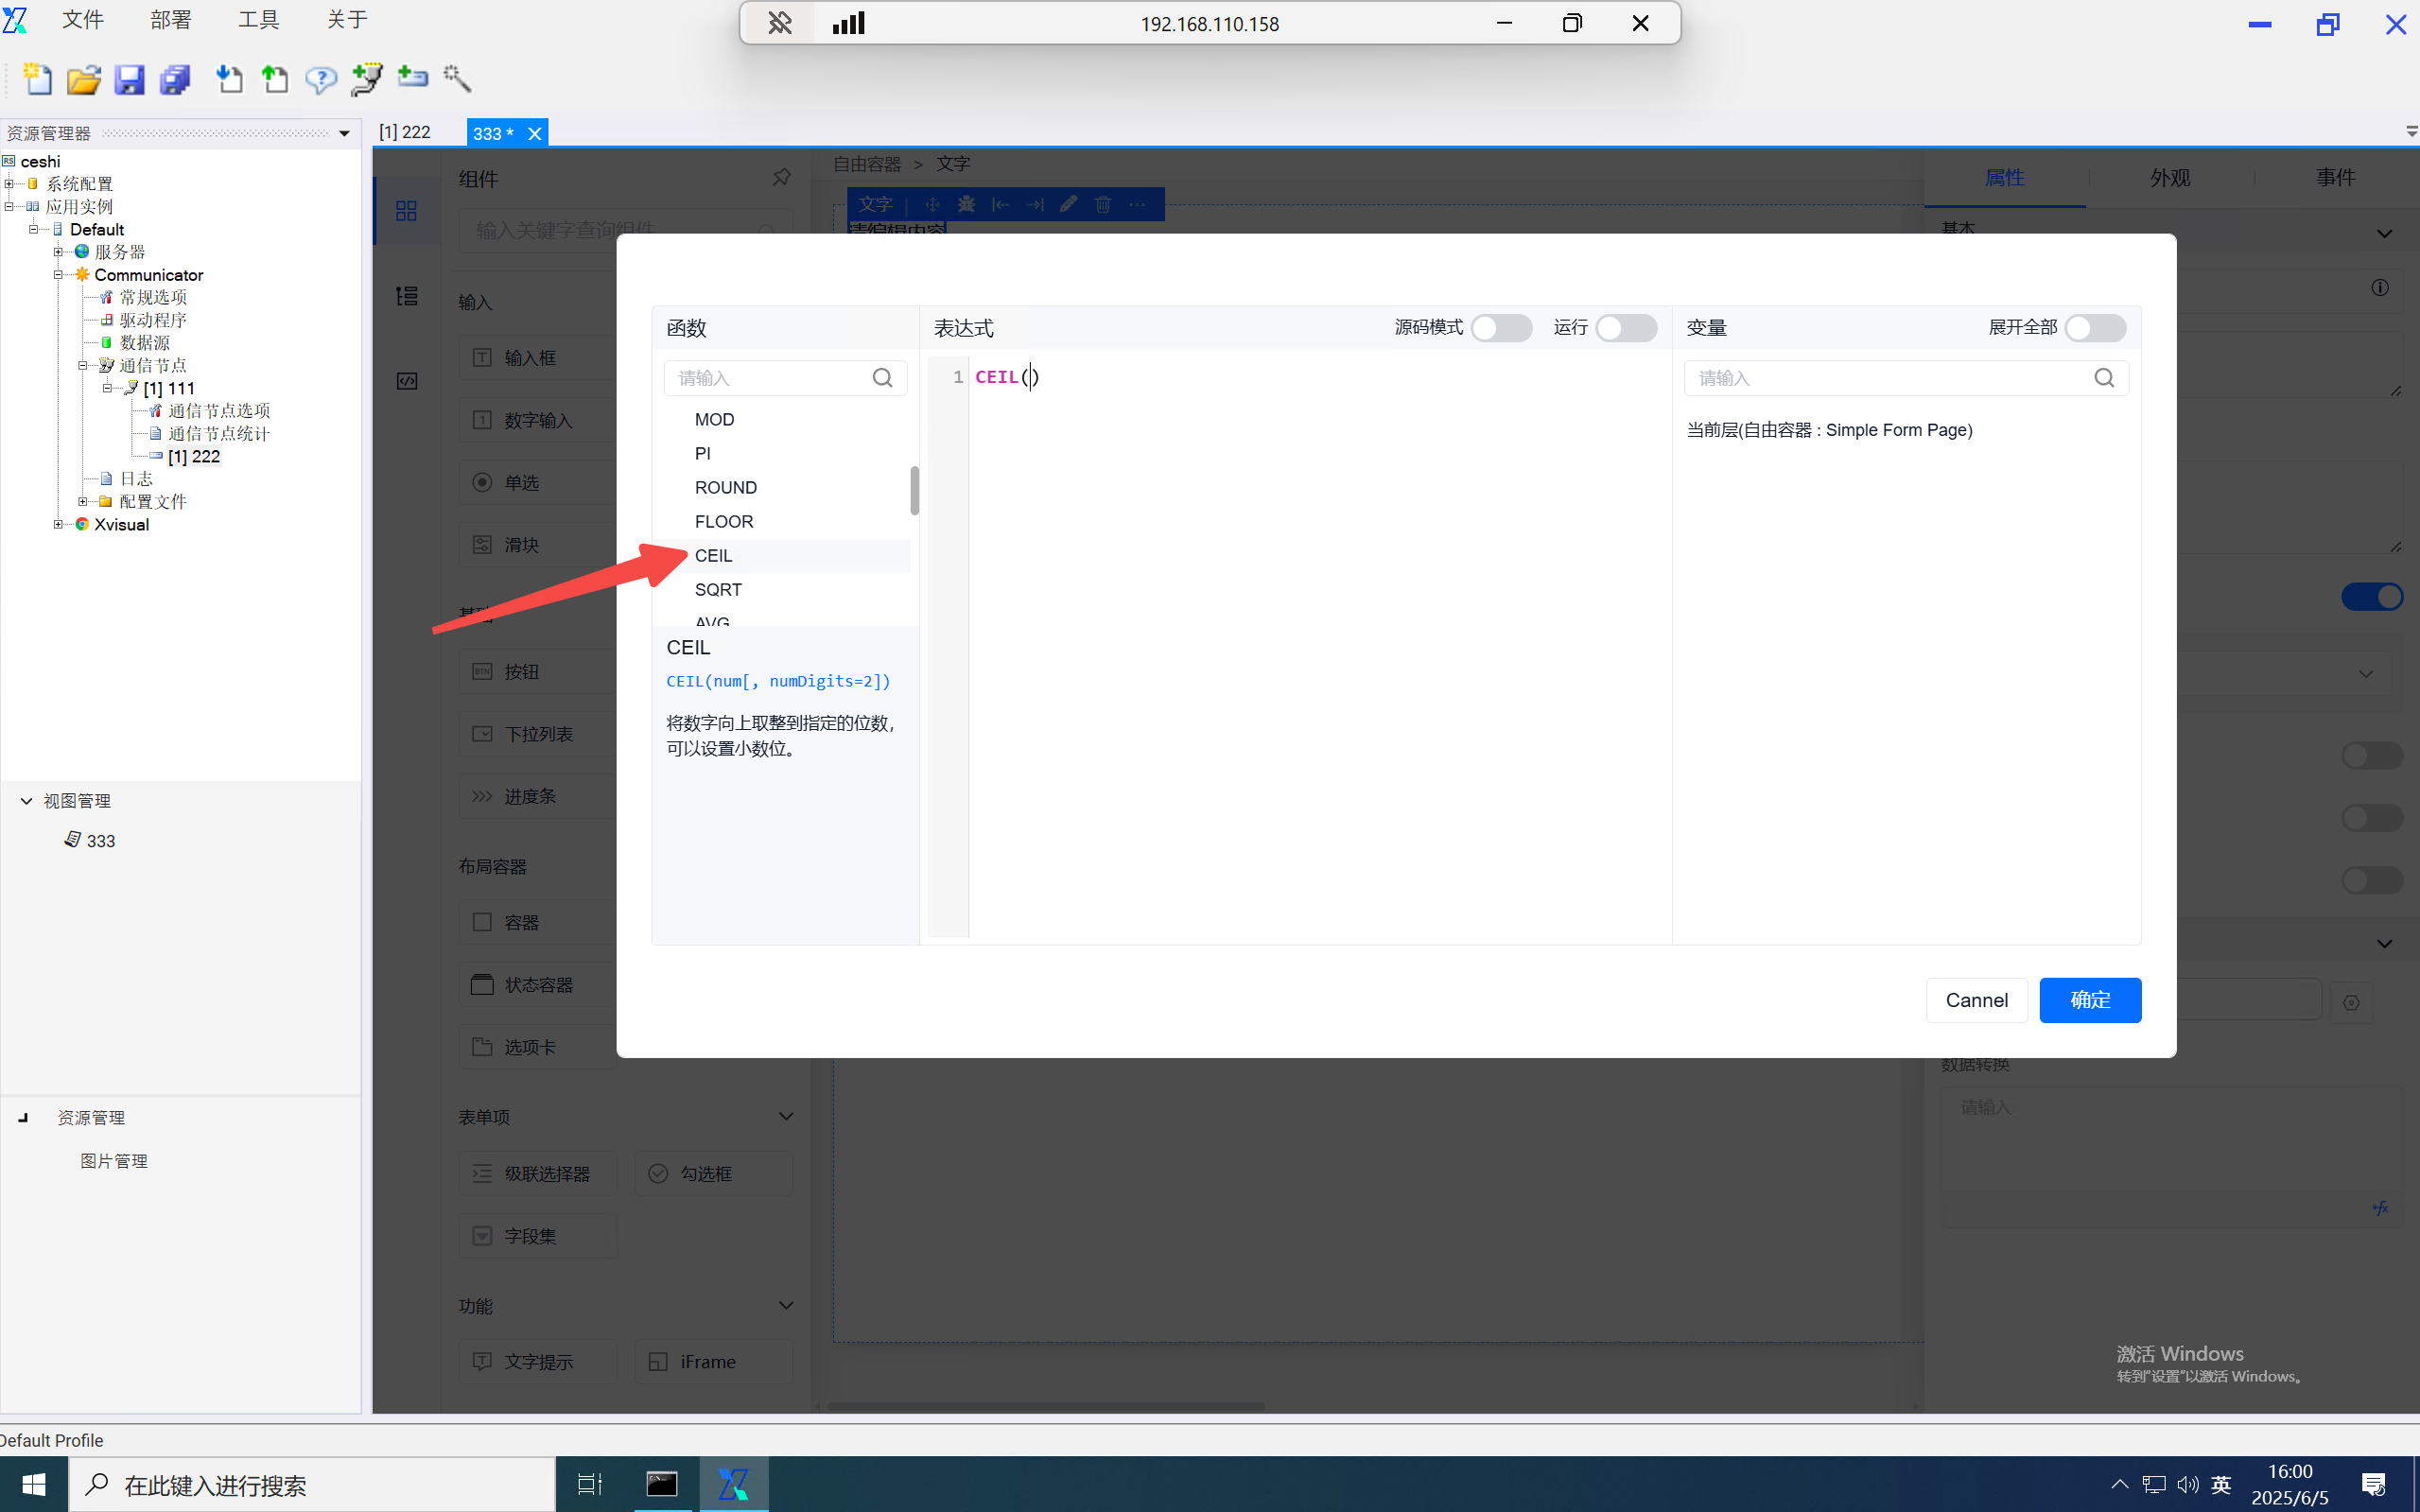Click the New file toolbar icon
The height and width of the screenshot is (1512, 2420).
tap(38, 79)
